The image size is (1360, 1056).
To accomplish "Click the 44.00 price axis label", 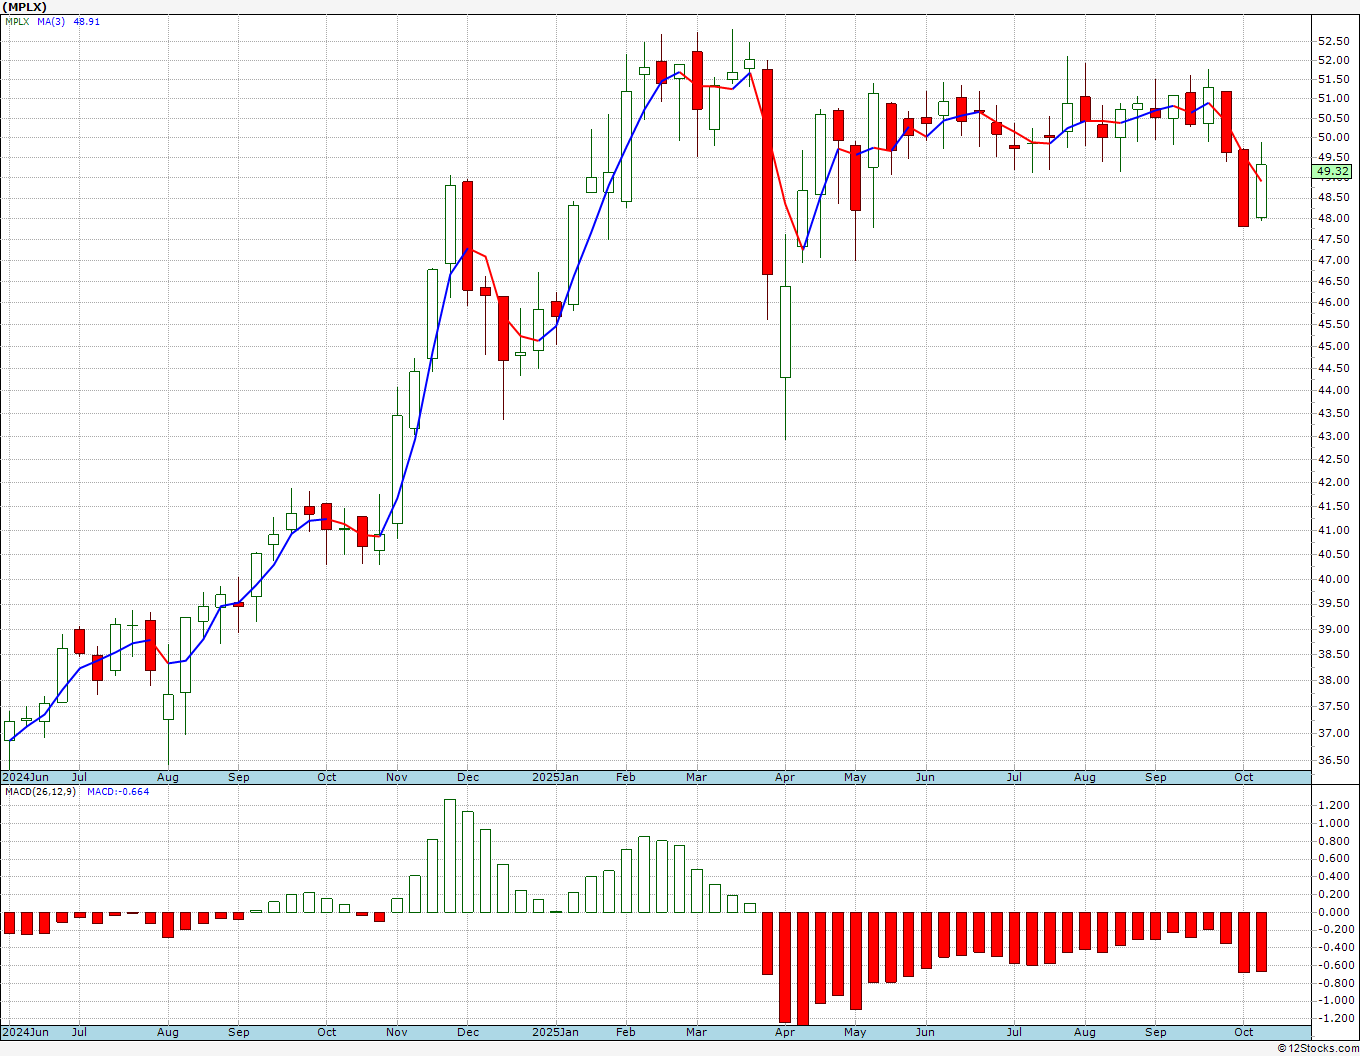I will (x=1333, y=390).
